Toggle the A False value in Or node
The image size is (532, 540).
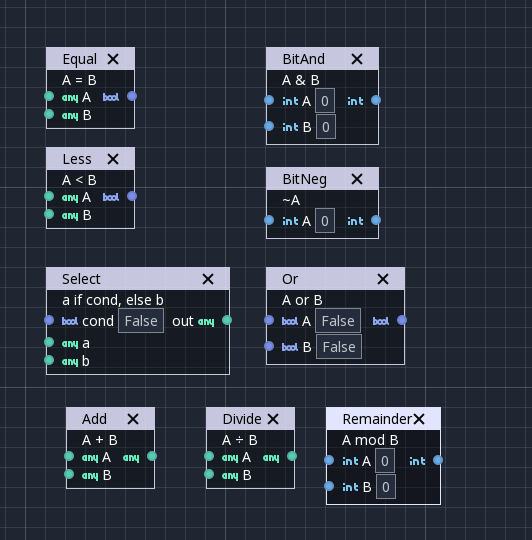(x=338, y=321)
